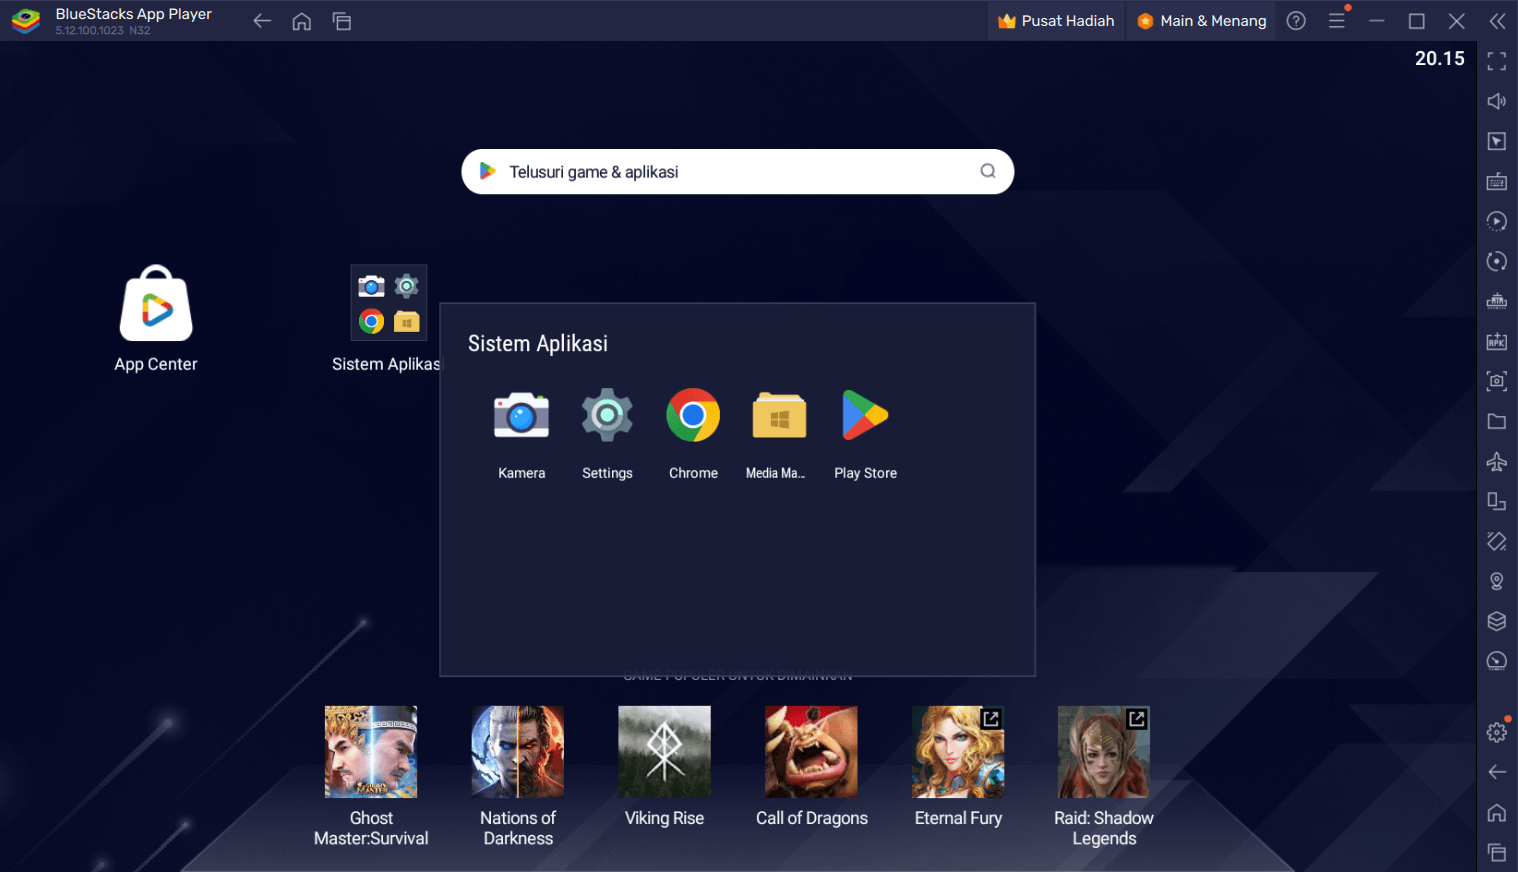Click the shake device icon in sidebar
Image resolution: width=1518 pixels, height=872 pixels.
[1497, 541]
